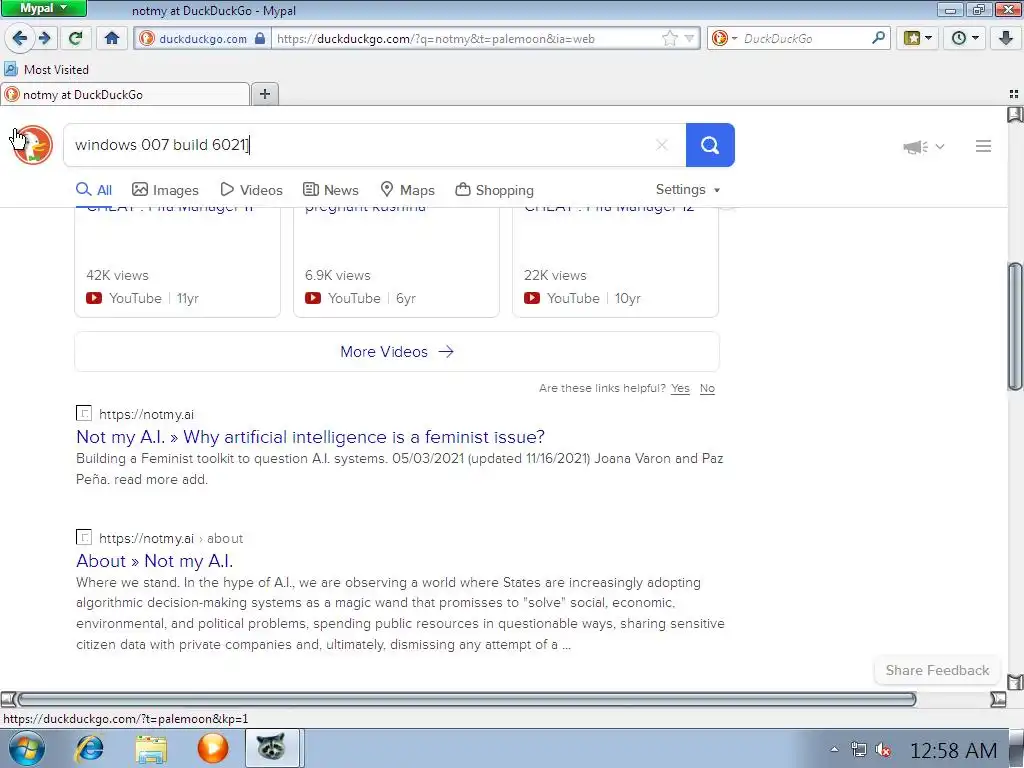Screen dimensions: 1024x768
Task: Open the megaphone announcements dropdown
Action: pos(923,146)
